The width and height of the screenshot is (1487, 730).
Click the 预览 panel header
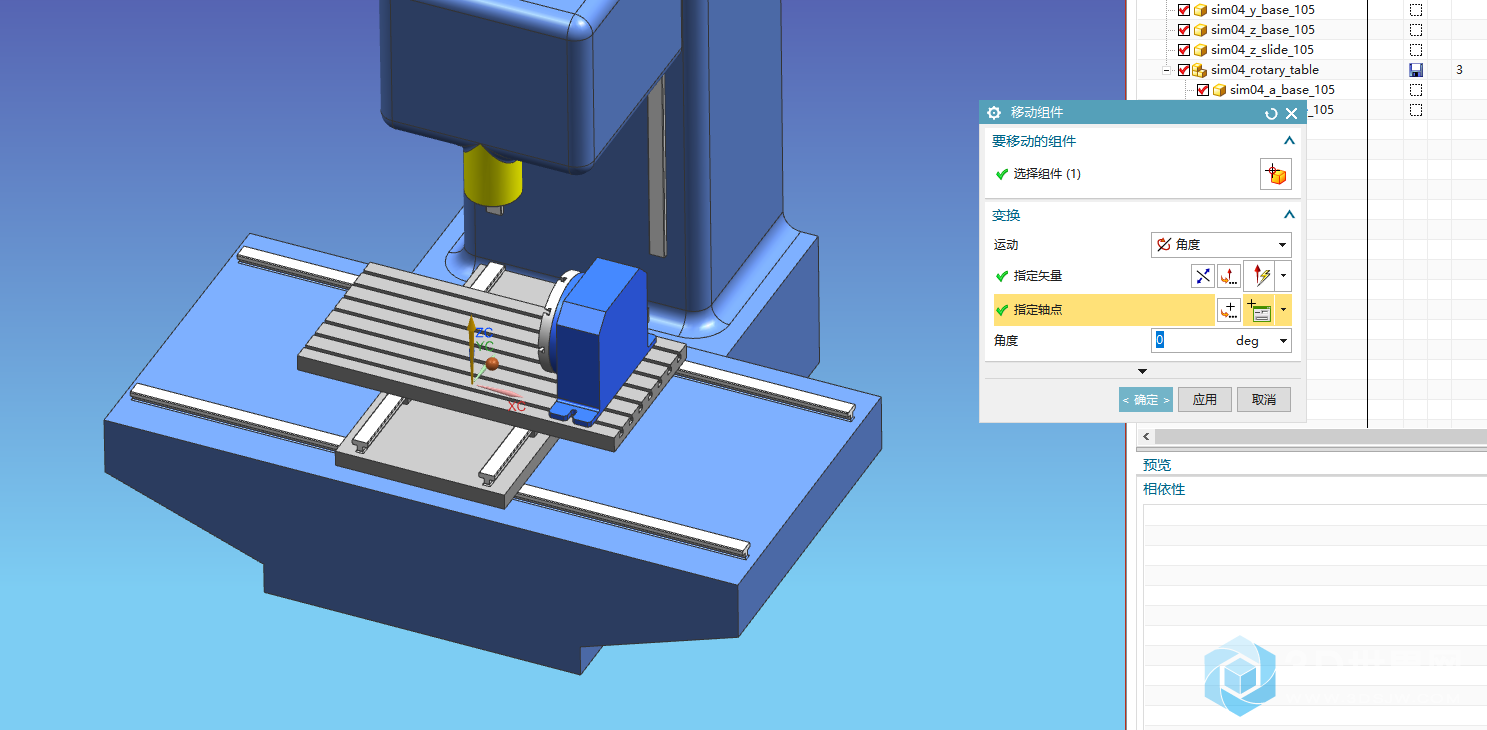(1157, 465)
